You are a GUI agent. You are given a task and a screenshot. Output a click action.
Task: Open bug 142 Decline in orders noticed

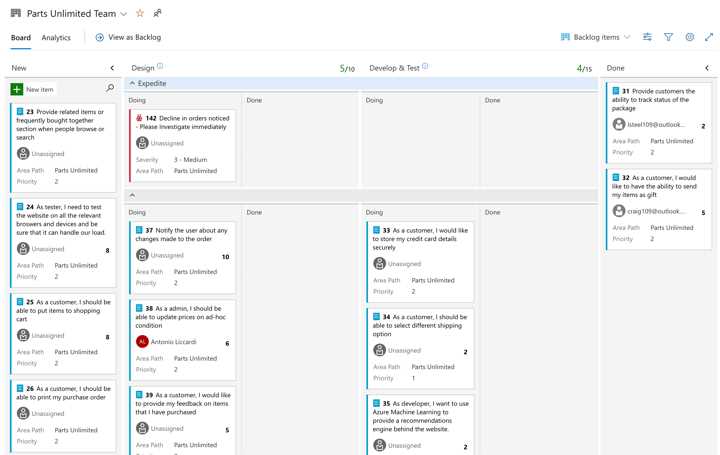click(x=183, y=122)
